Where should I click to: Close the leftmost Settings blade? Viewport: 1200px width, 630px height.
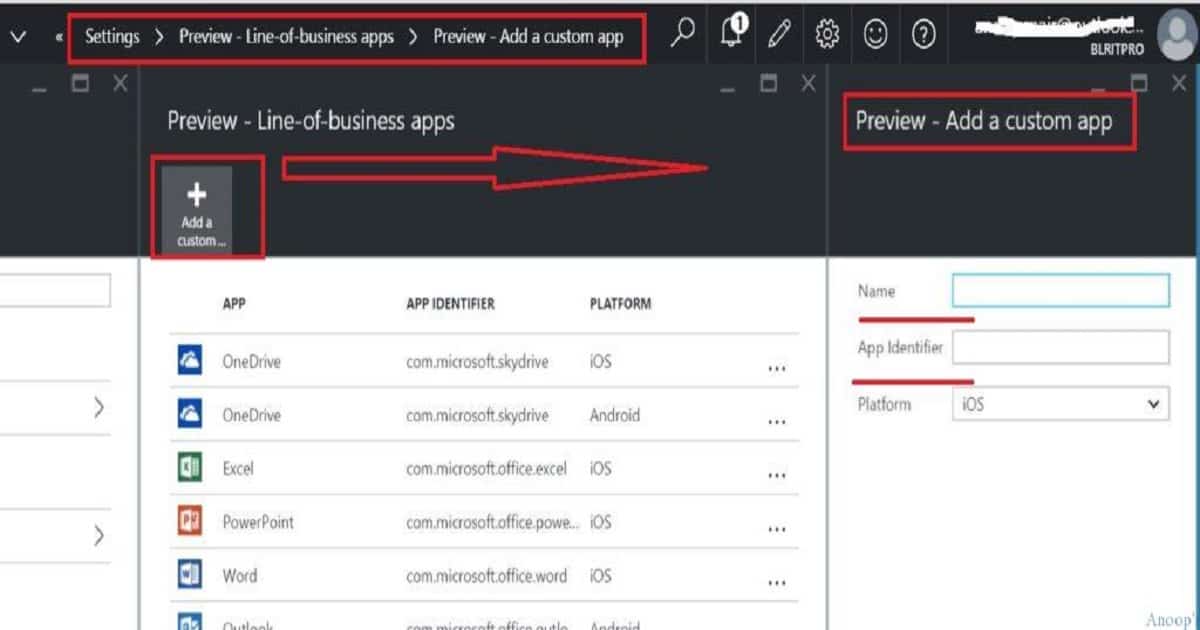point(120,84)
